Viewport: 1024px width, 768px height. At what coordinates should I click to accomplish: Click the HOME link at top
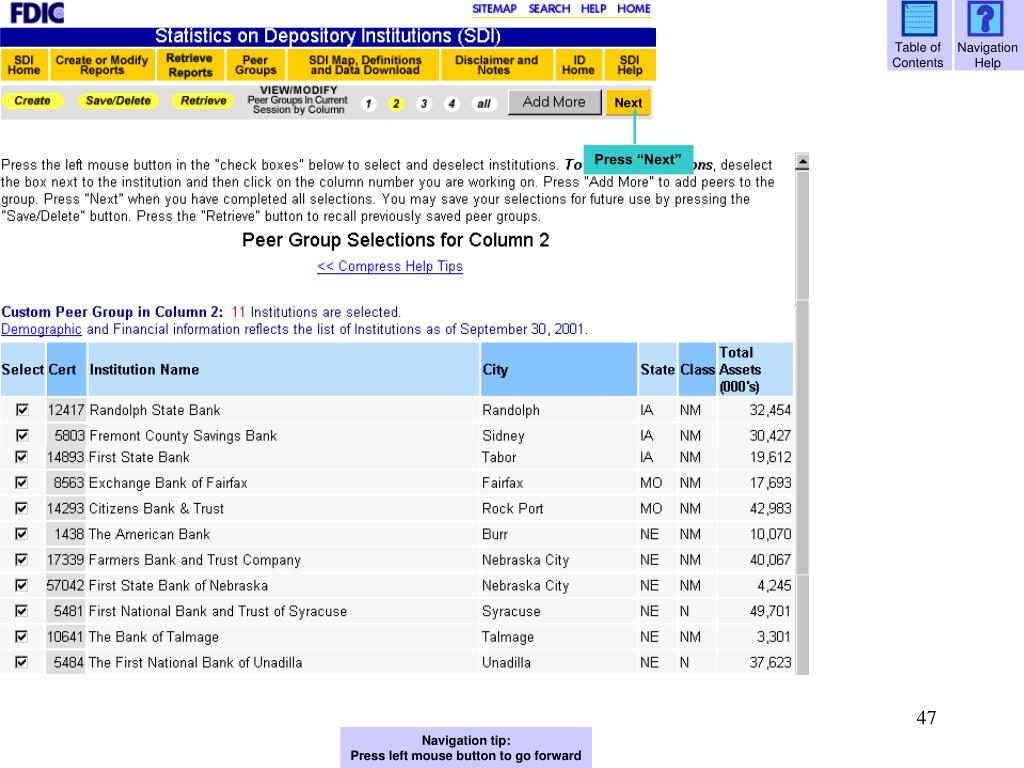pos(634,8)
